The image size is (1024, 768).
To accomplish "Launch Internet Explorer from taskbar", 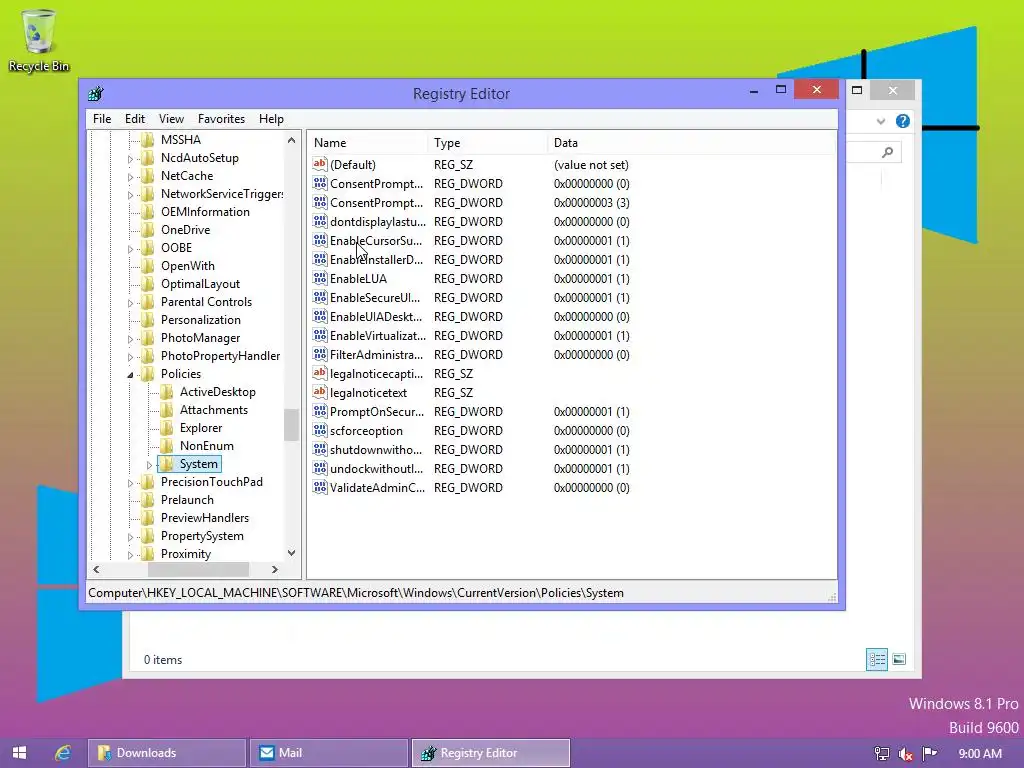I will click(63, 752).
